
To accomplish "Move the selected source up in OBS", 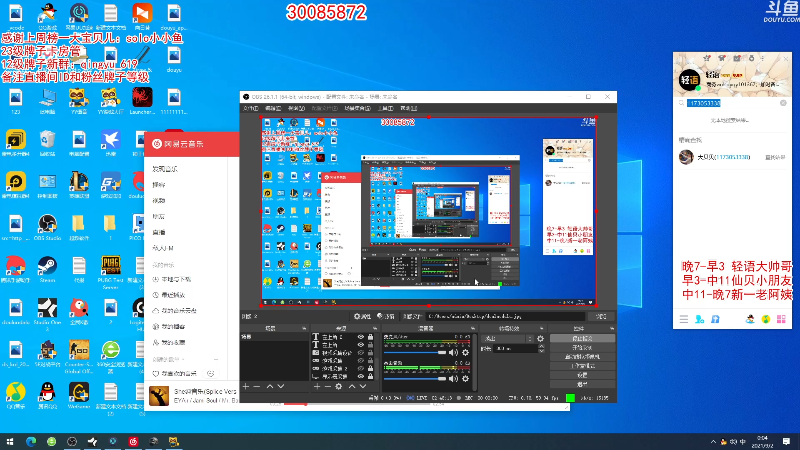I will [352, 386].
